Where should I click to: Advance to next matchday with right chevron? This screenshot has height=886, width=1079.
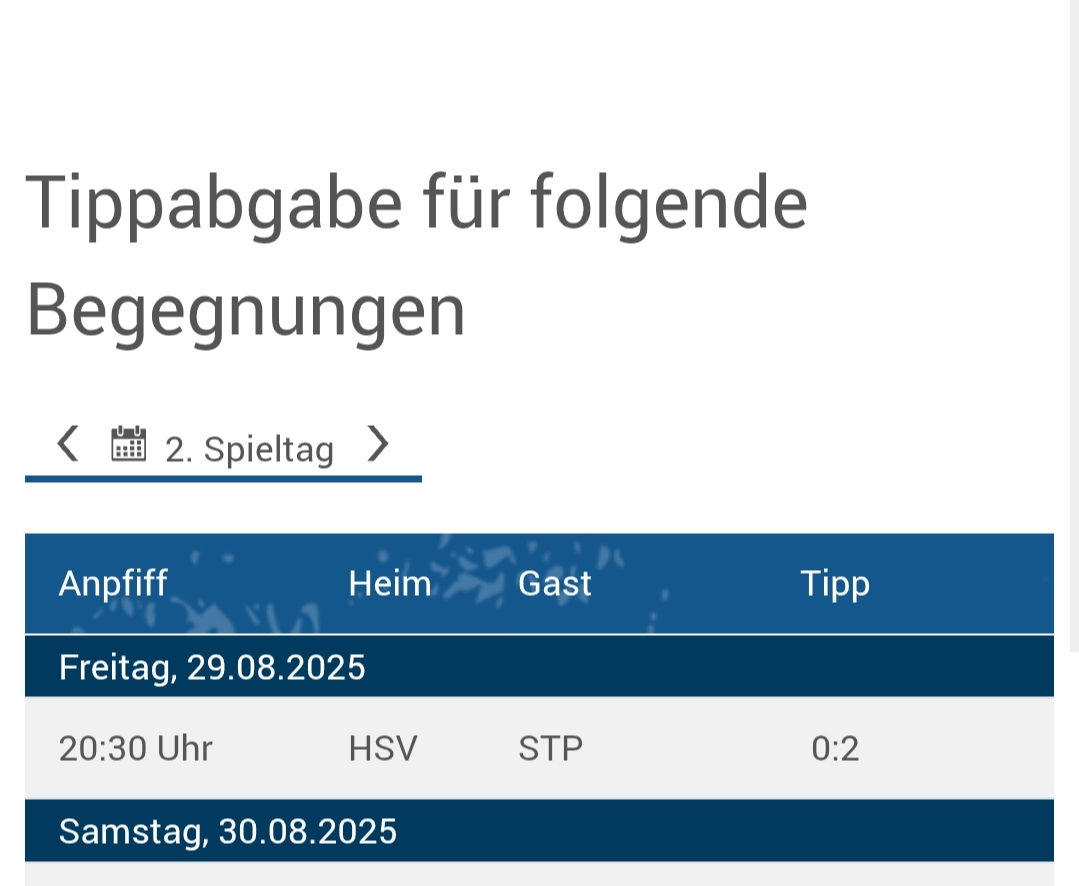pyautogui.click(x=377, y=443)
